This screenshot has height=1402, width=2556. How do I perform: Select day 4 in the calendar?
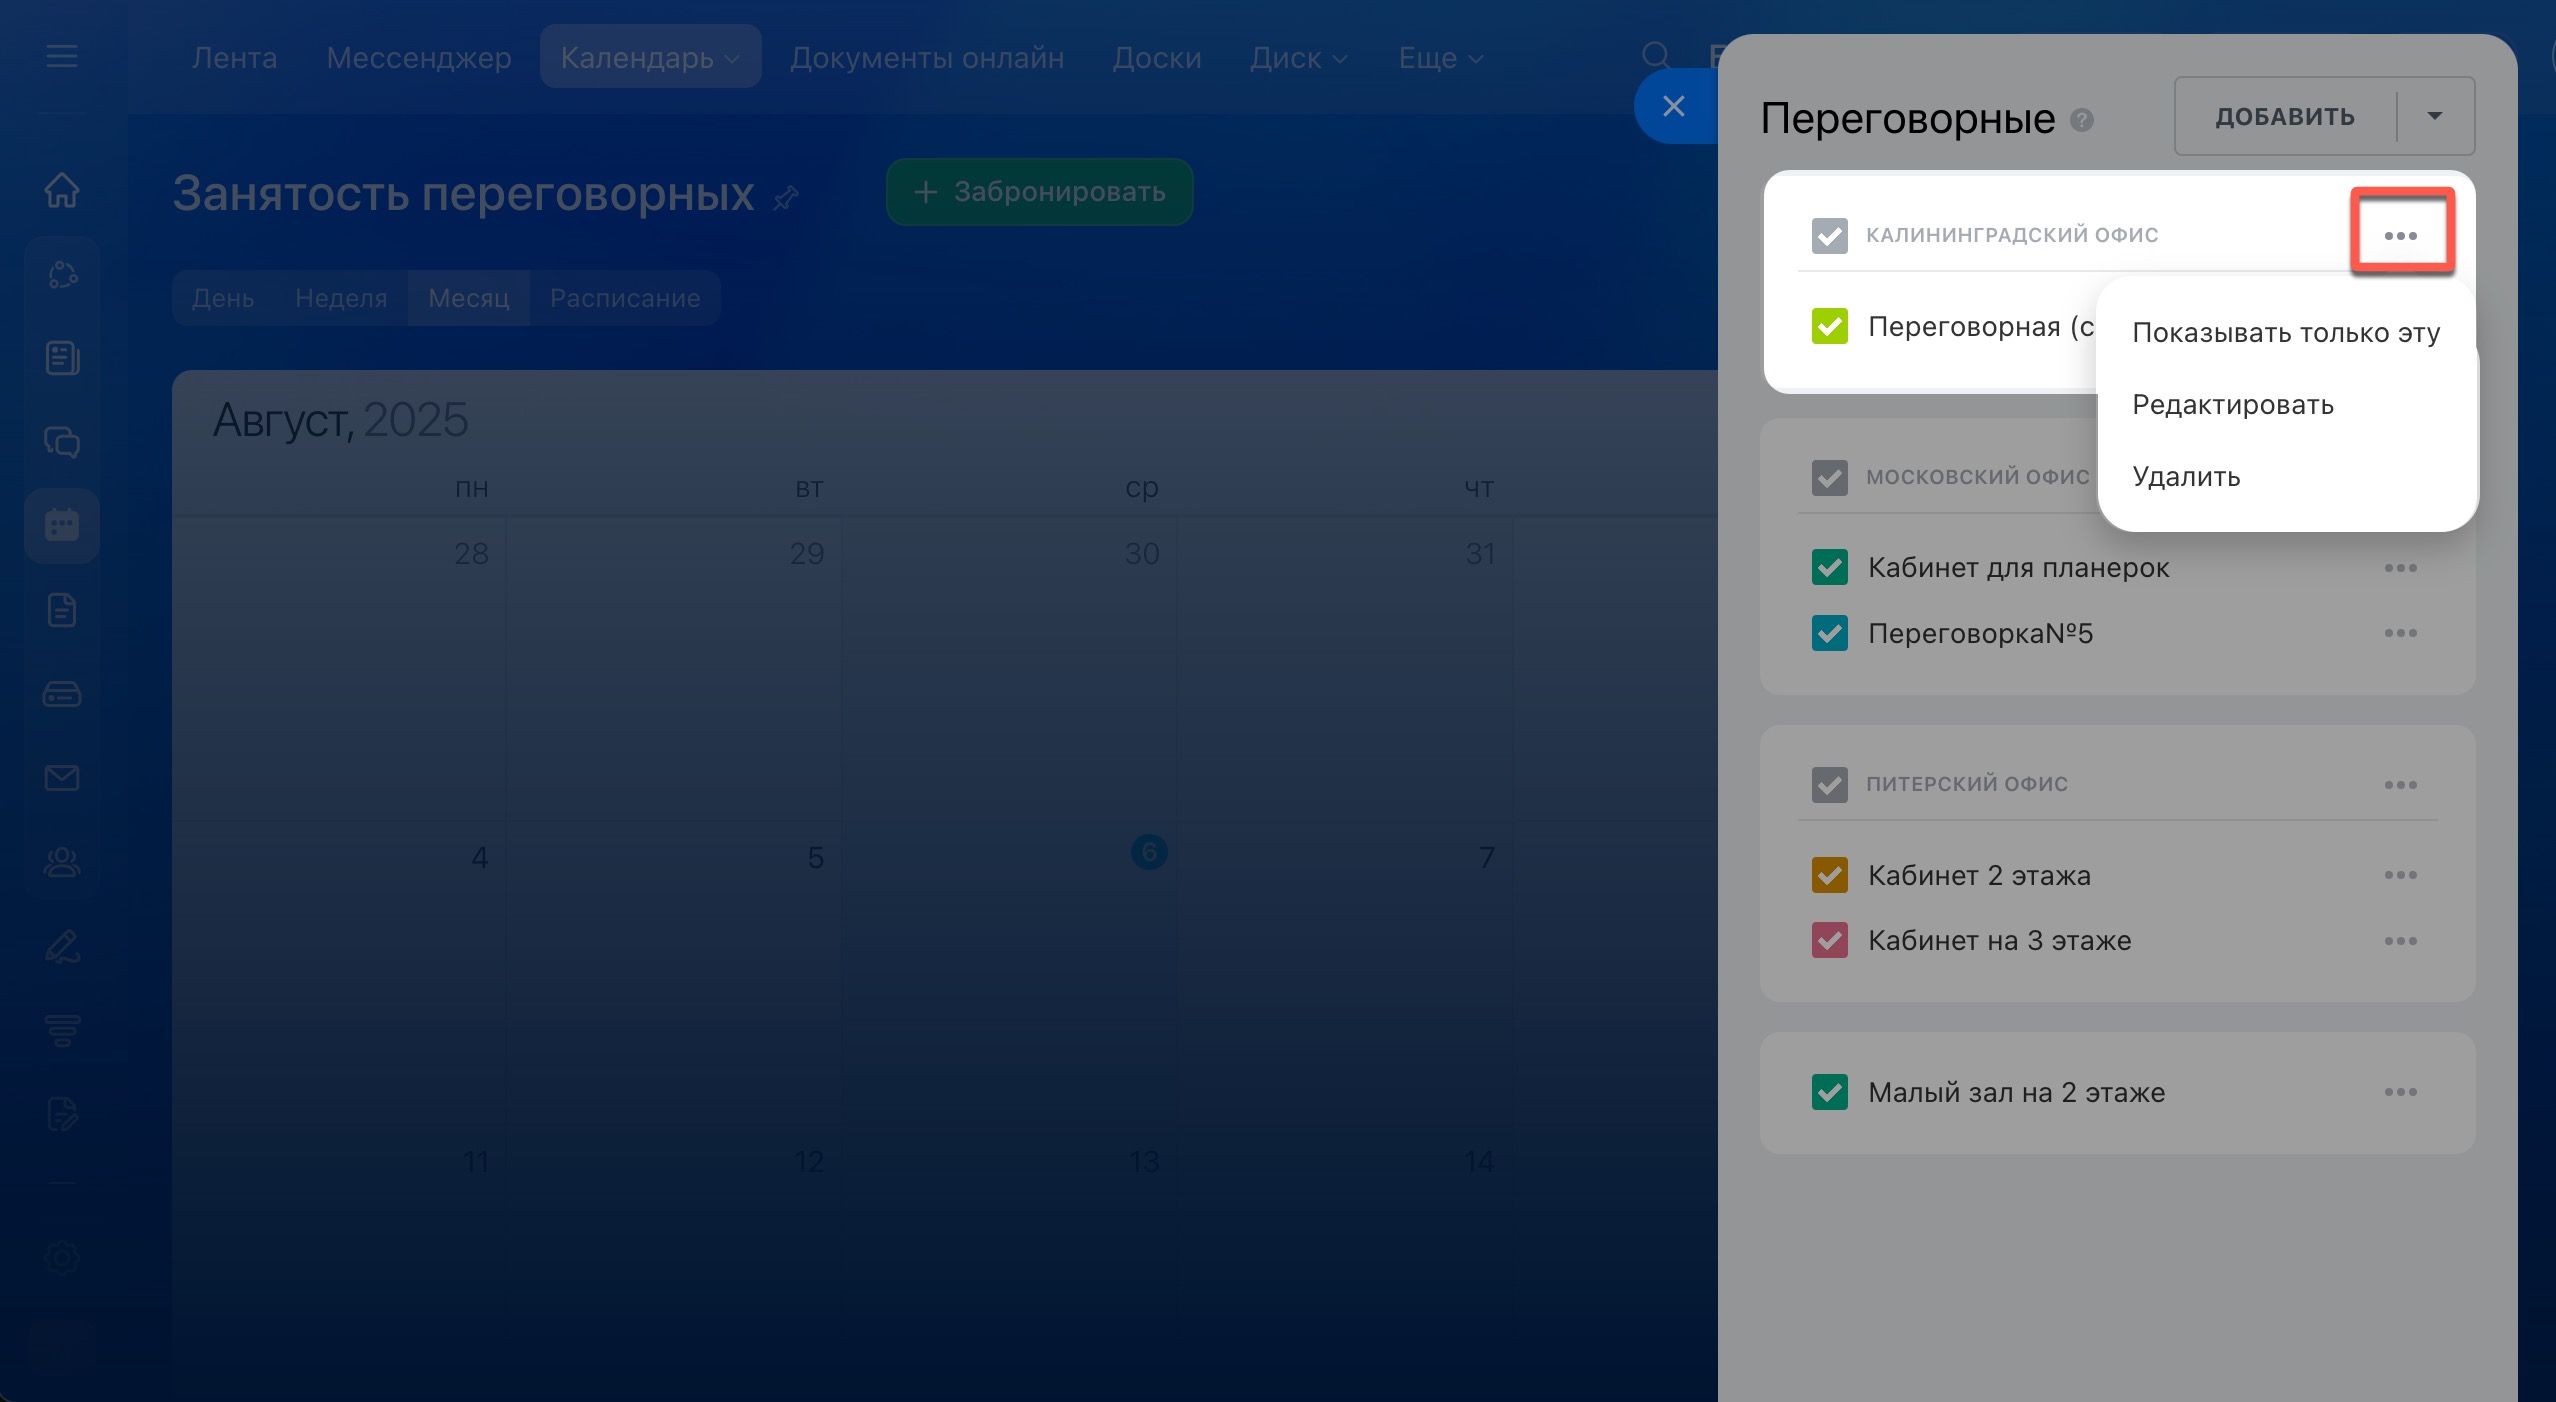(x=480, y=857)
